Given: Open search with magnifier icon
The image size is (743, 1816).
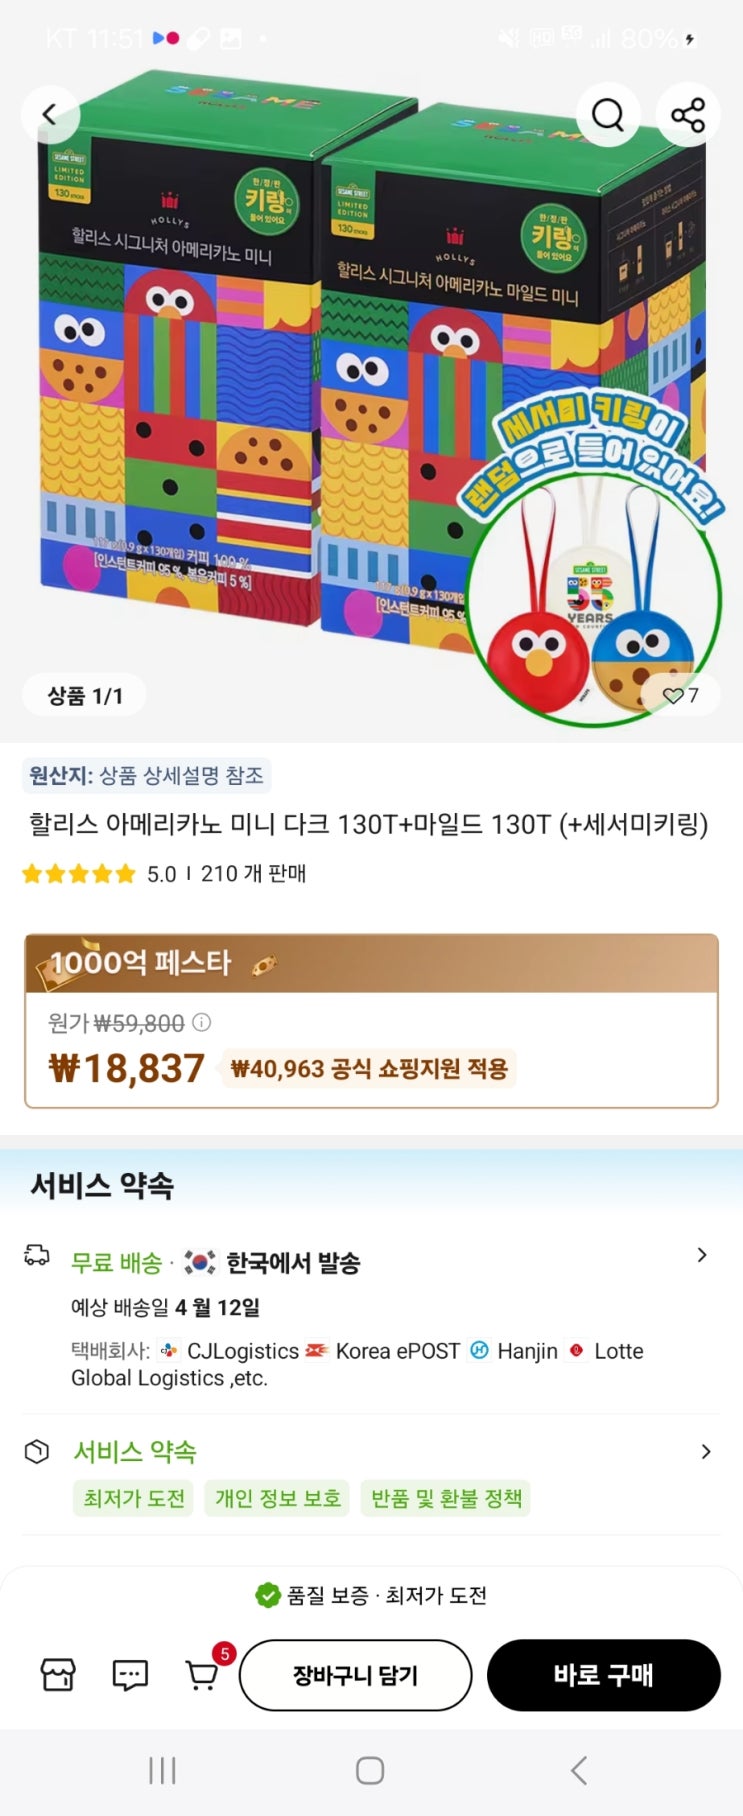Looking at the screenshot, I should (608, 115).
